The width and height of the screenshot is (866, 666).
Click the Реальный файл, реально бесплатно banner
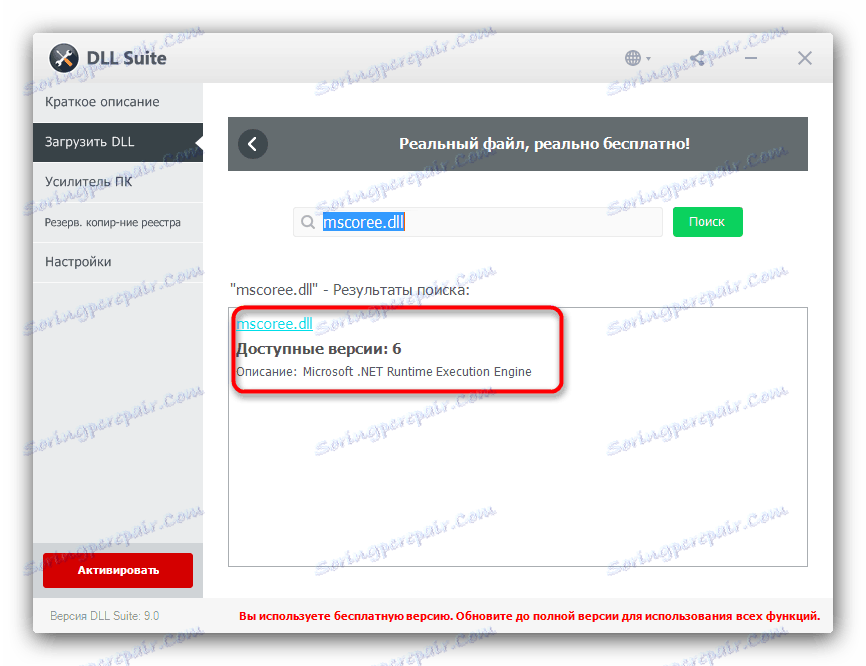518,144
